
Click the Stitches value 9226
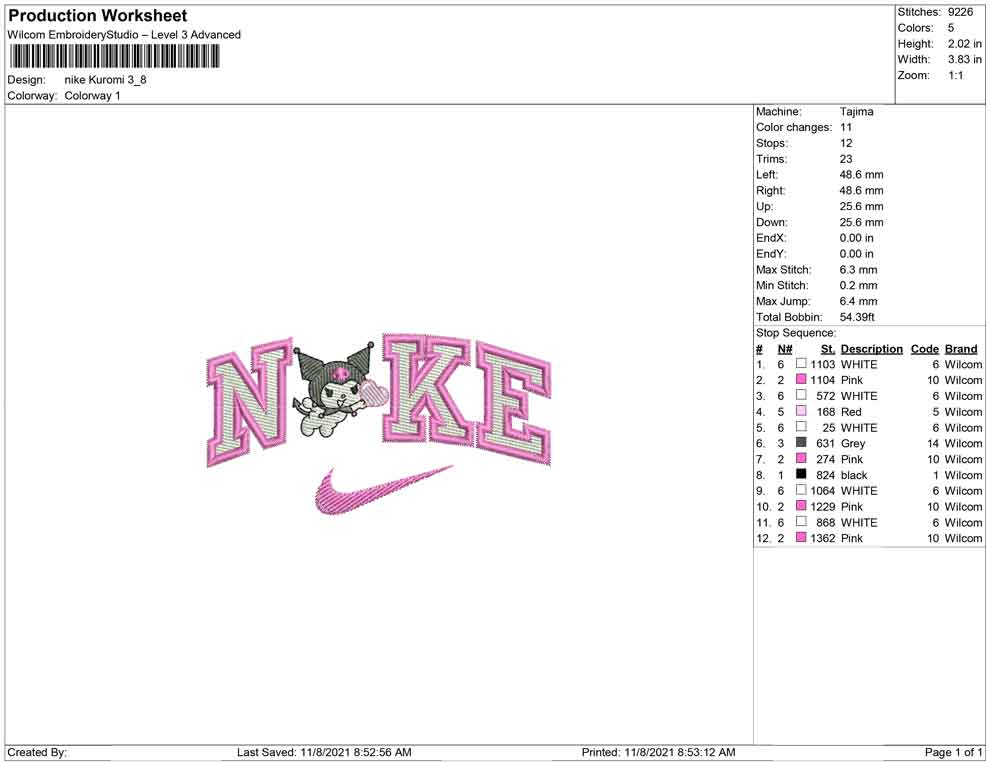pyautogui.click(x=960, y=12)
